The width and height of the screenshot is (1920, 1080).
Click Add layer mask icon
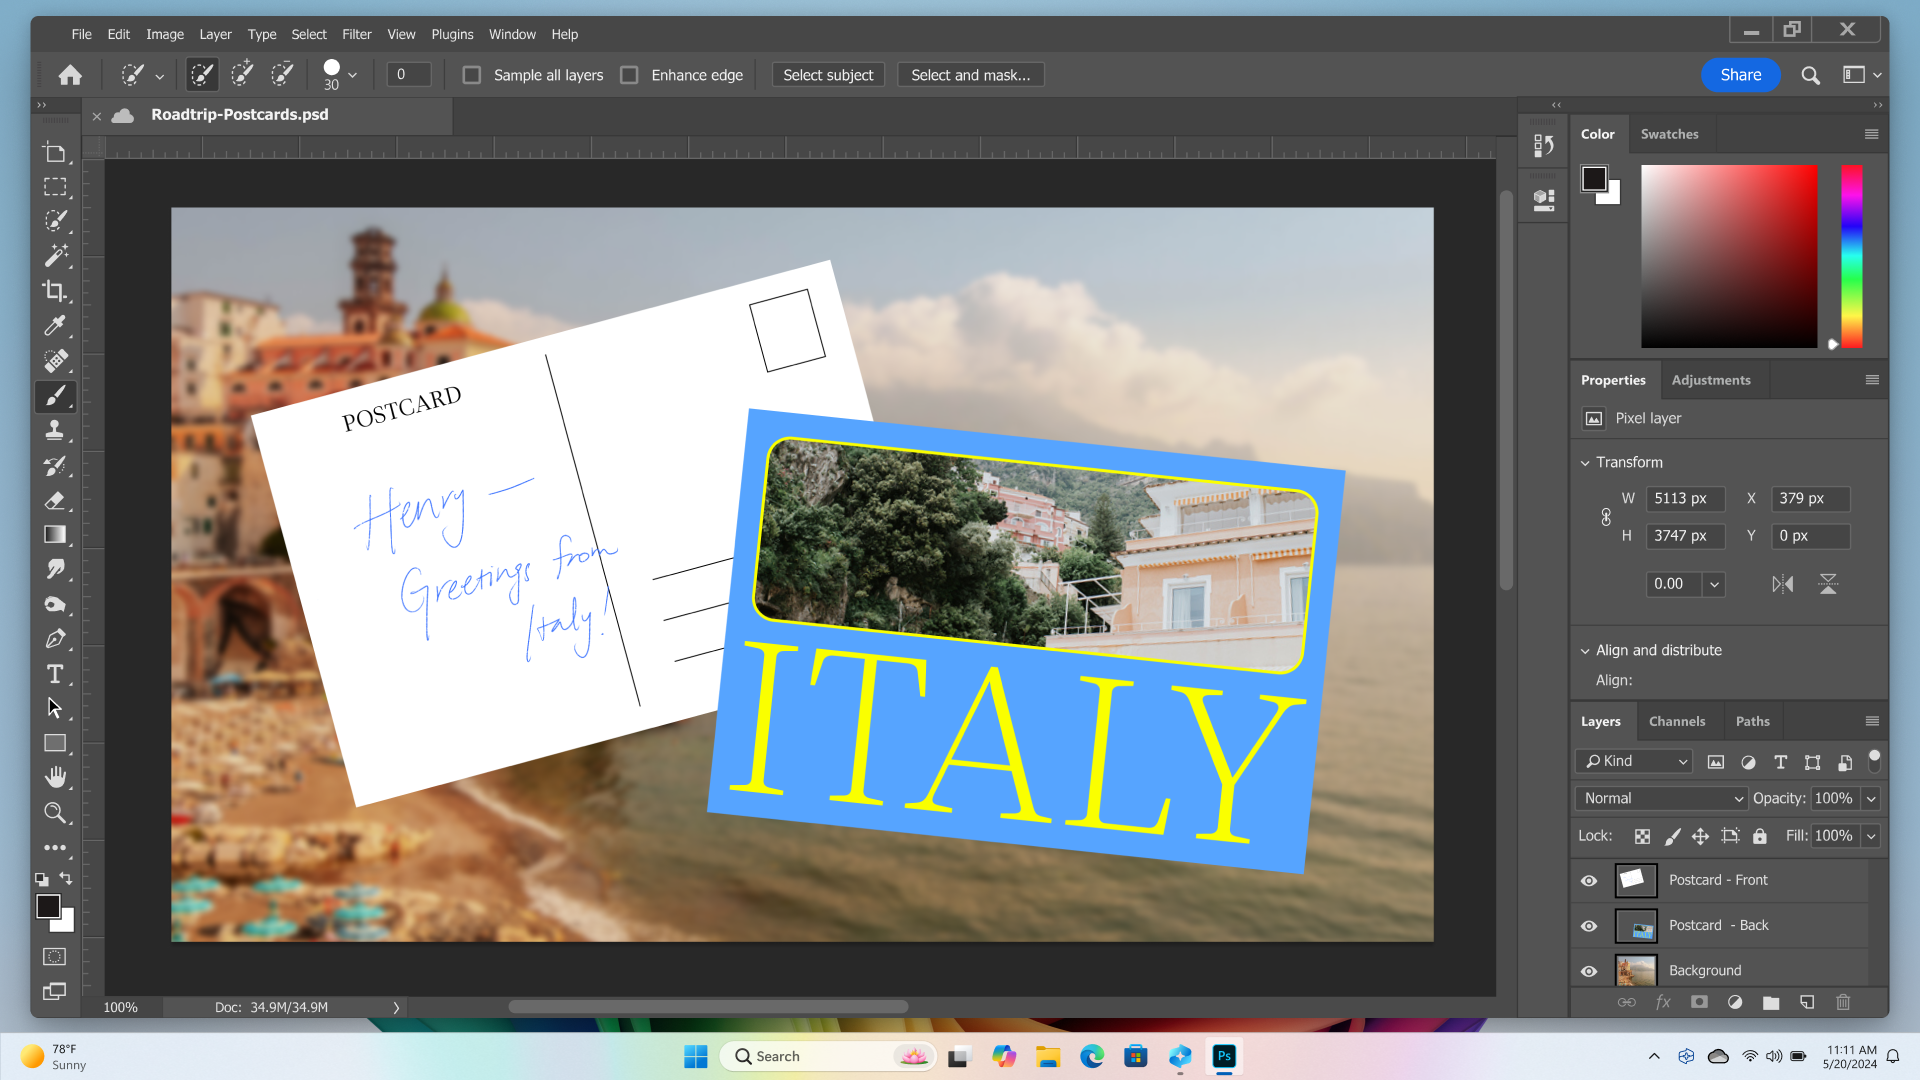pos(1699,1002)
